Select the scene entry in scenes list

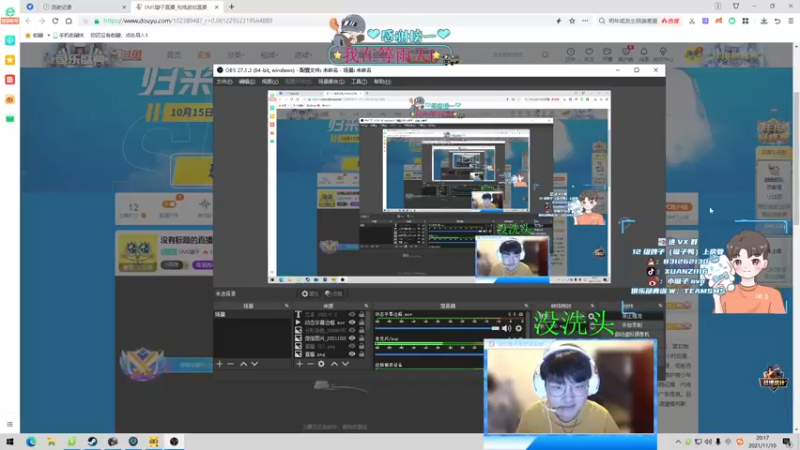tap(252, 315)
